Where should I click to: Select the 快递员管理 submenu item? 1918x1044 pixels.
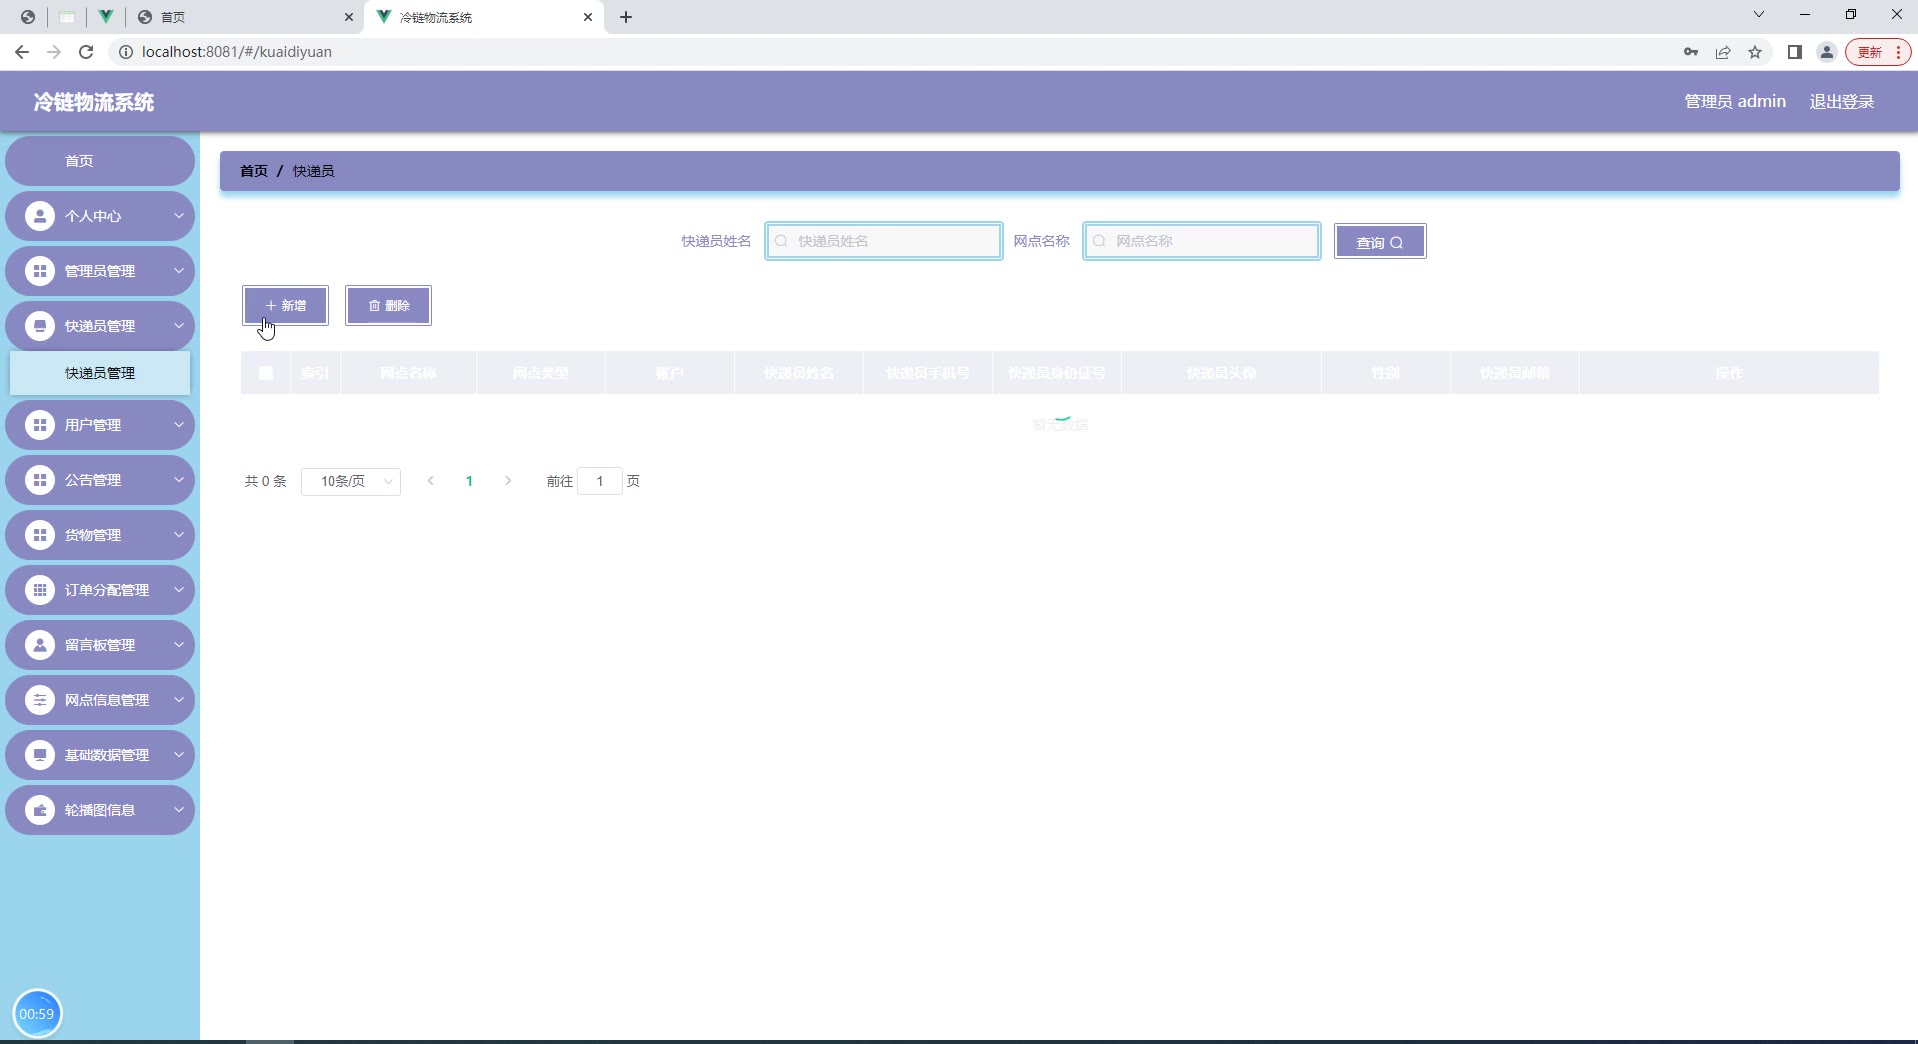coord(100,373)
